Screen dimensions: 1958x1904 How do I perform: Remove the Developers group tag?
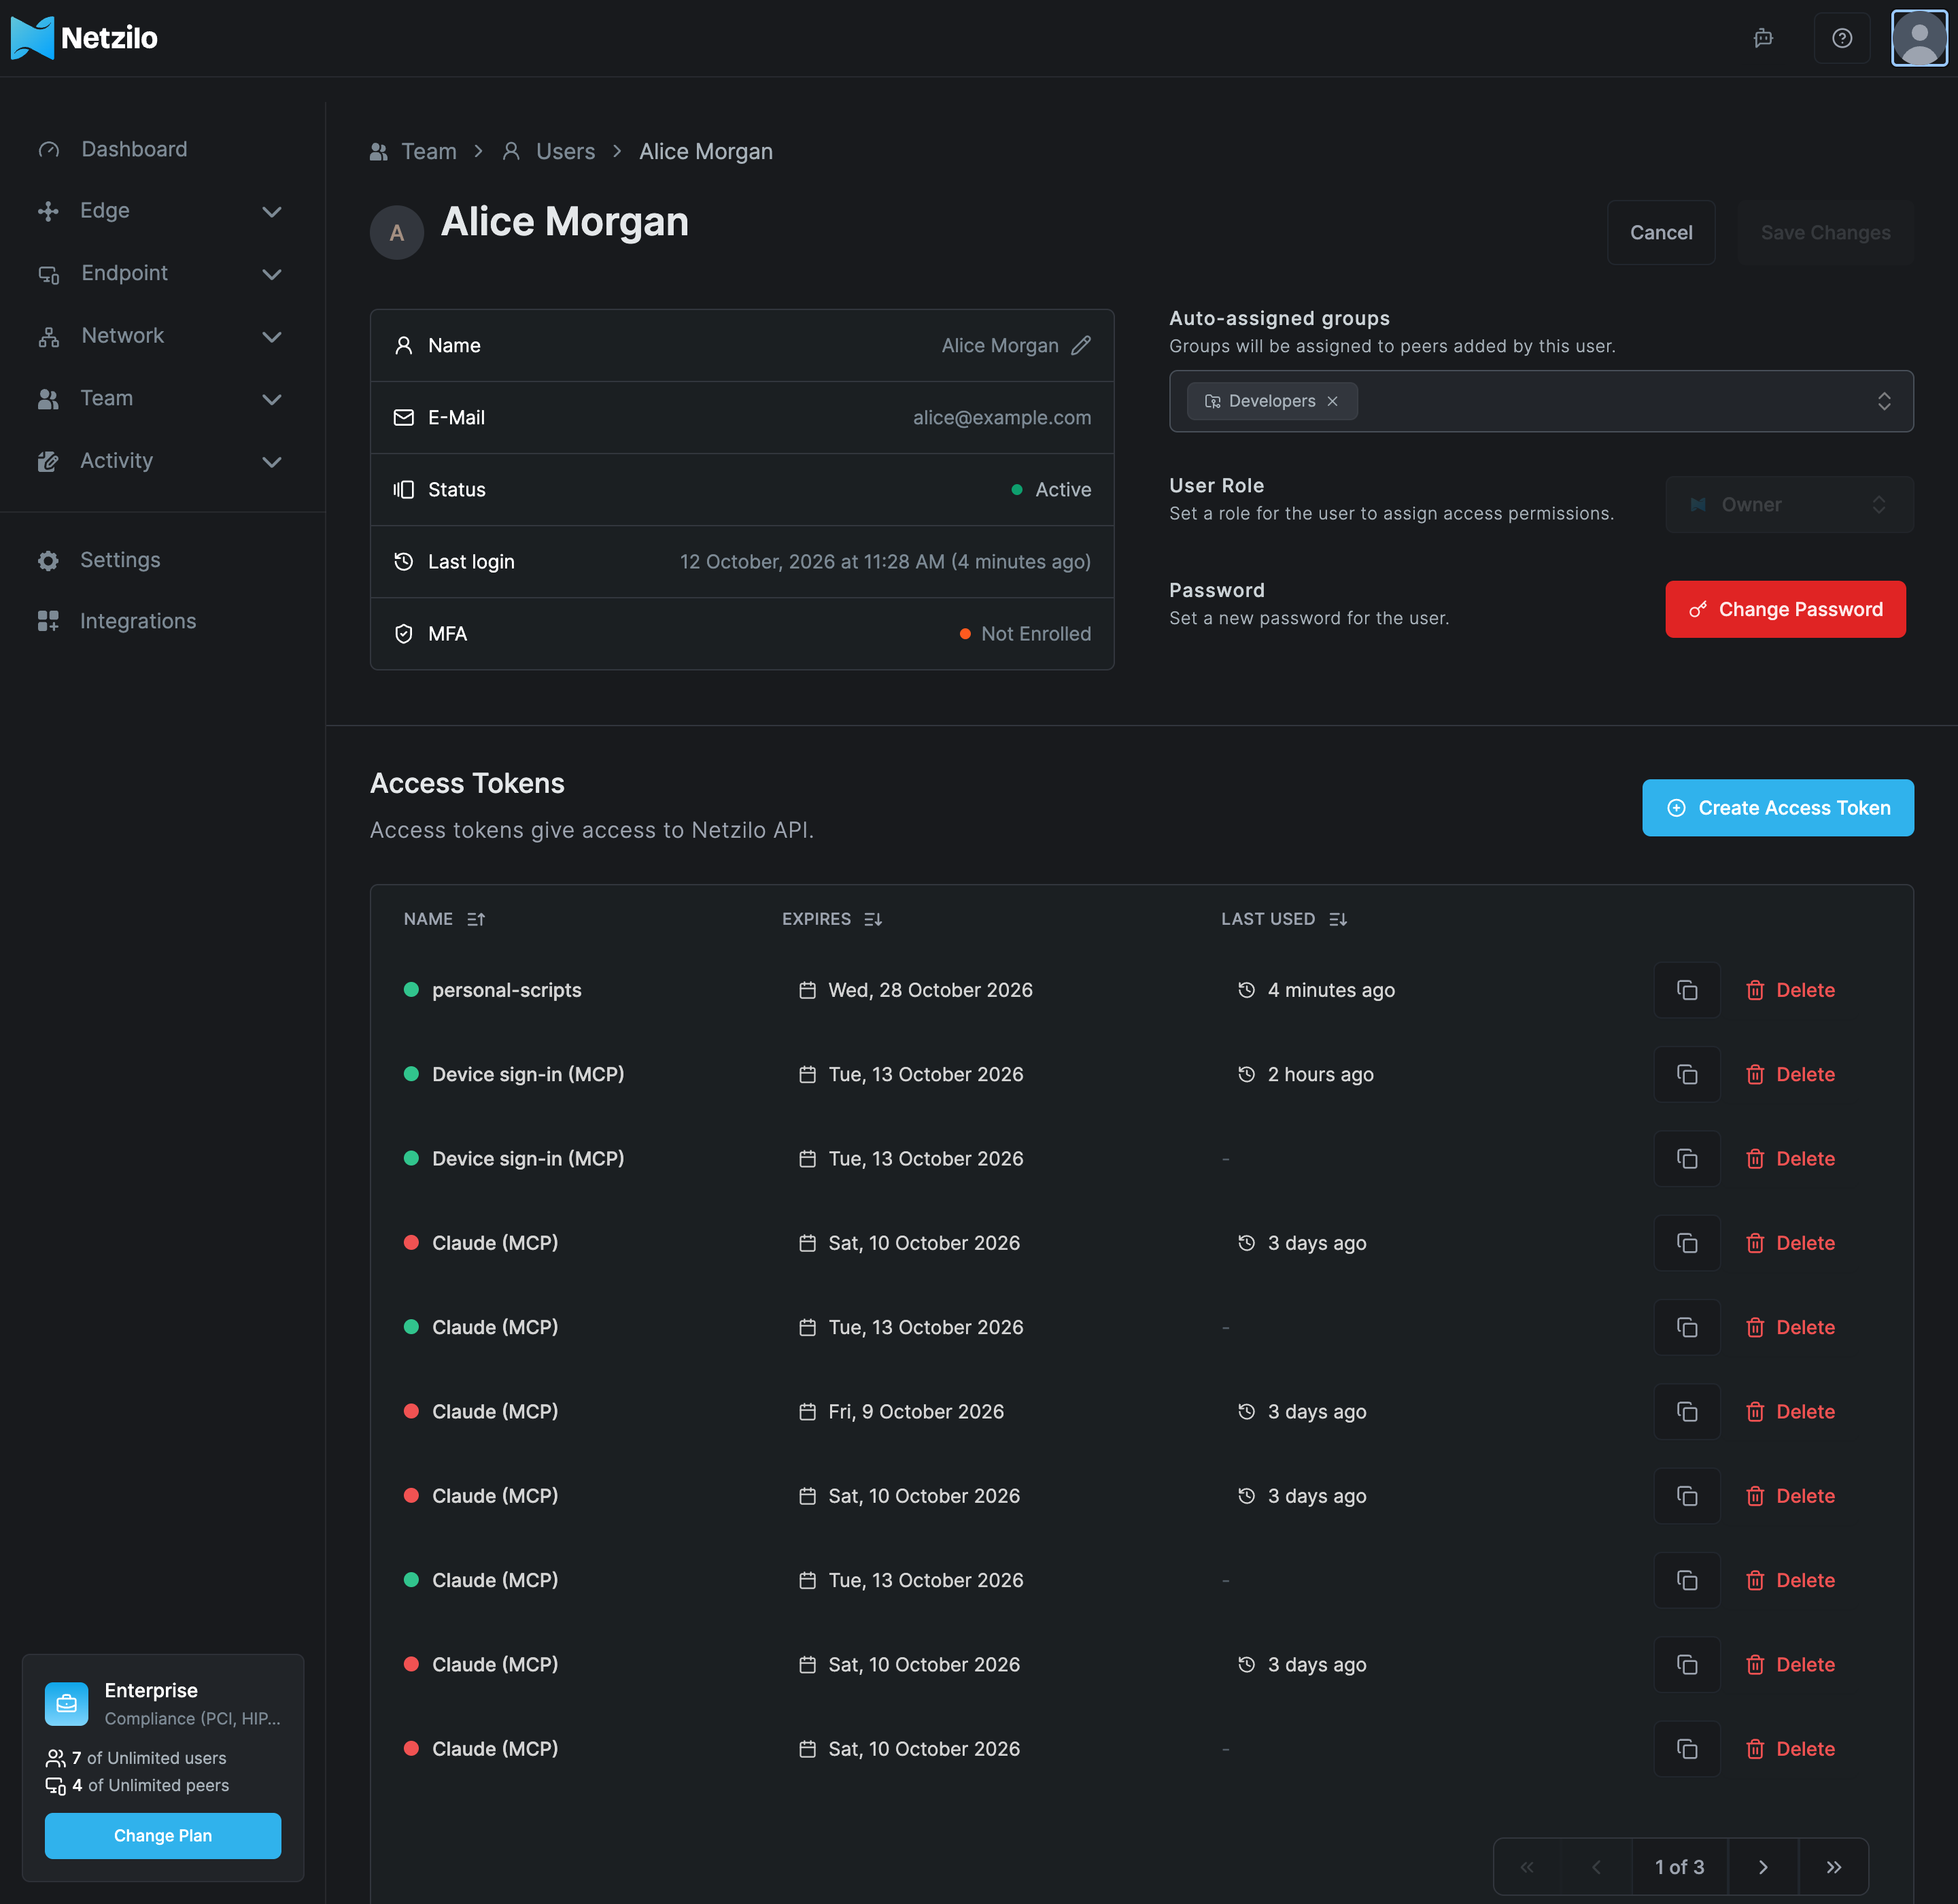(x=1332, y=401)
